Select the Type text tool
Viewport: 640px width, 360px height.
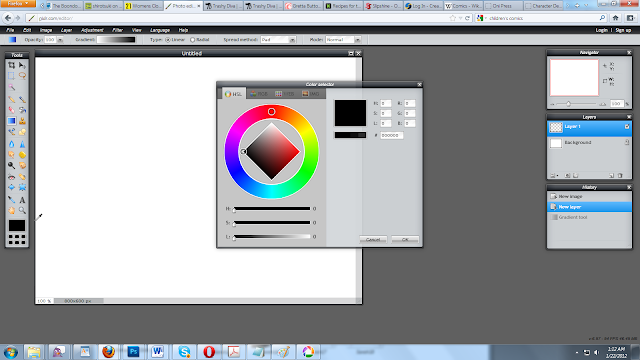(22, 200)
